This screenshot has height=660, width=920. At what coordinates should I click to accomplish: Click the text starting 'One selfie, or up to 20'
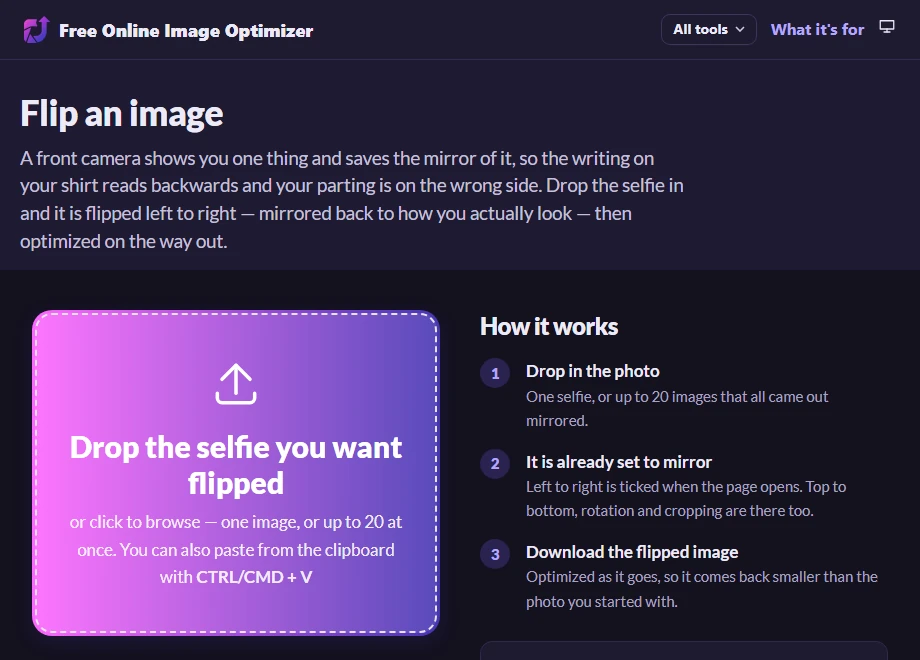(x=677, y=408)
